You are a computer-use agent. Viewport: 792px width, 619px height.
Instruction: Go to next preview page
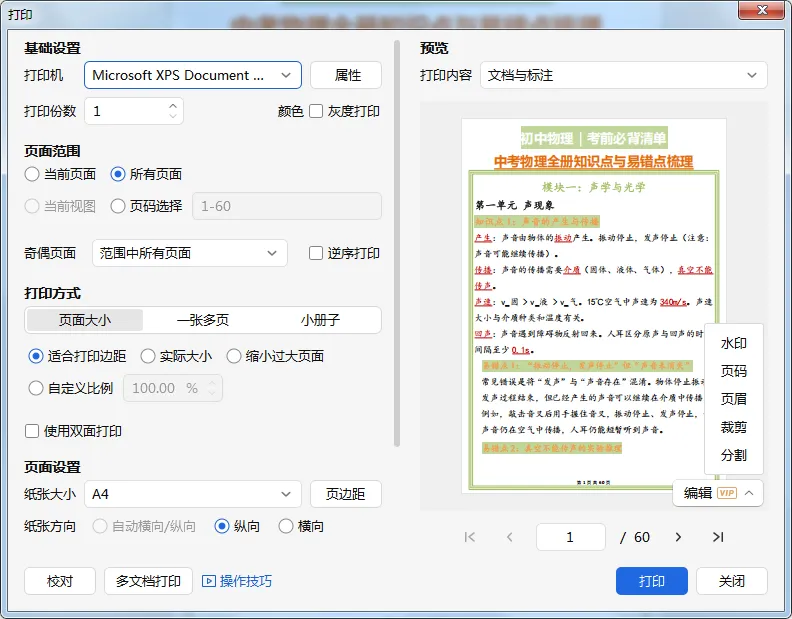678,537
